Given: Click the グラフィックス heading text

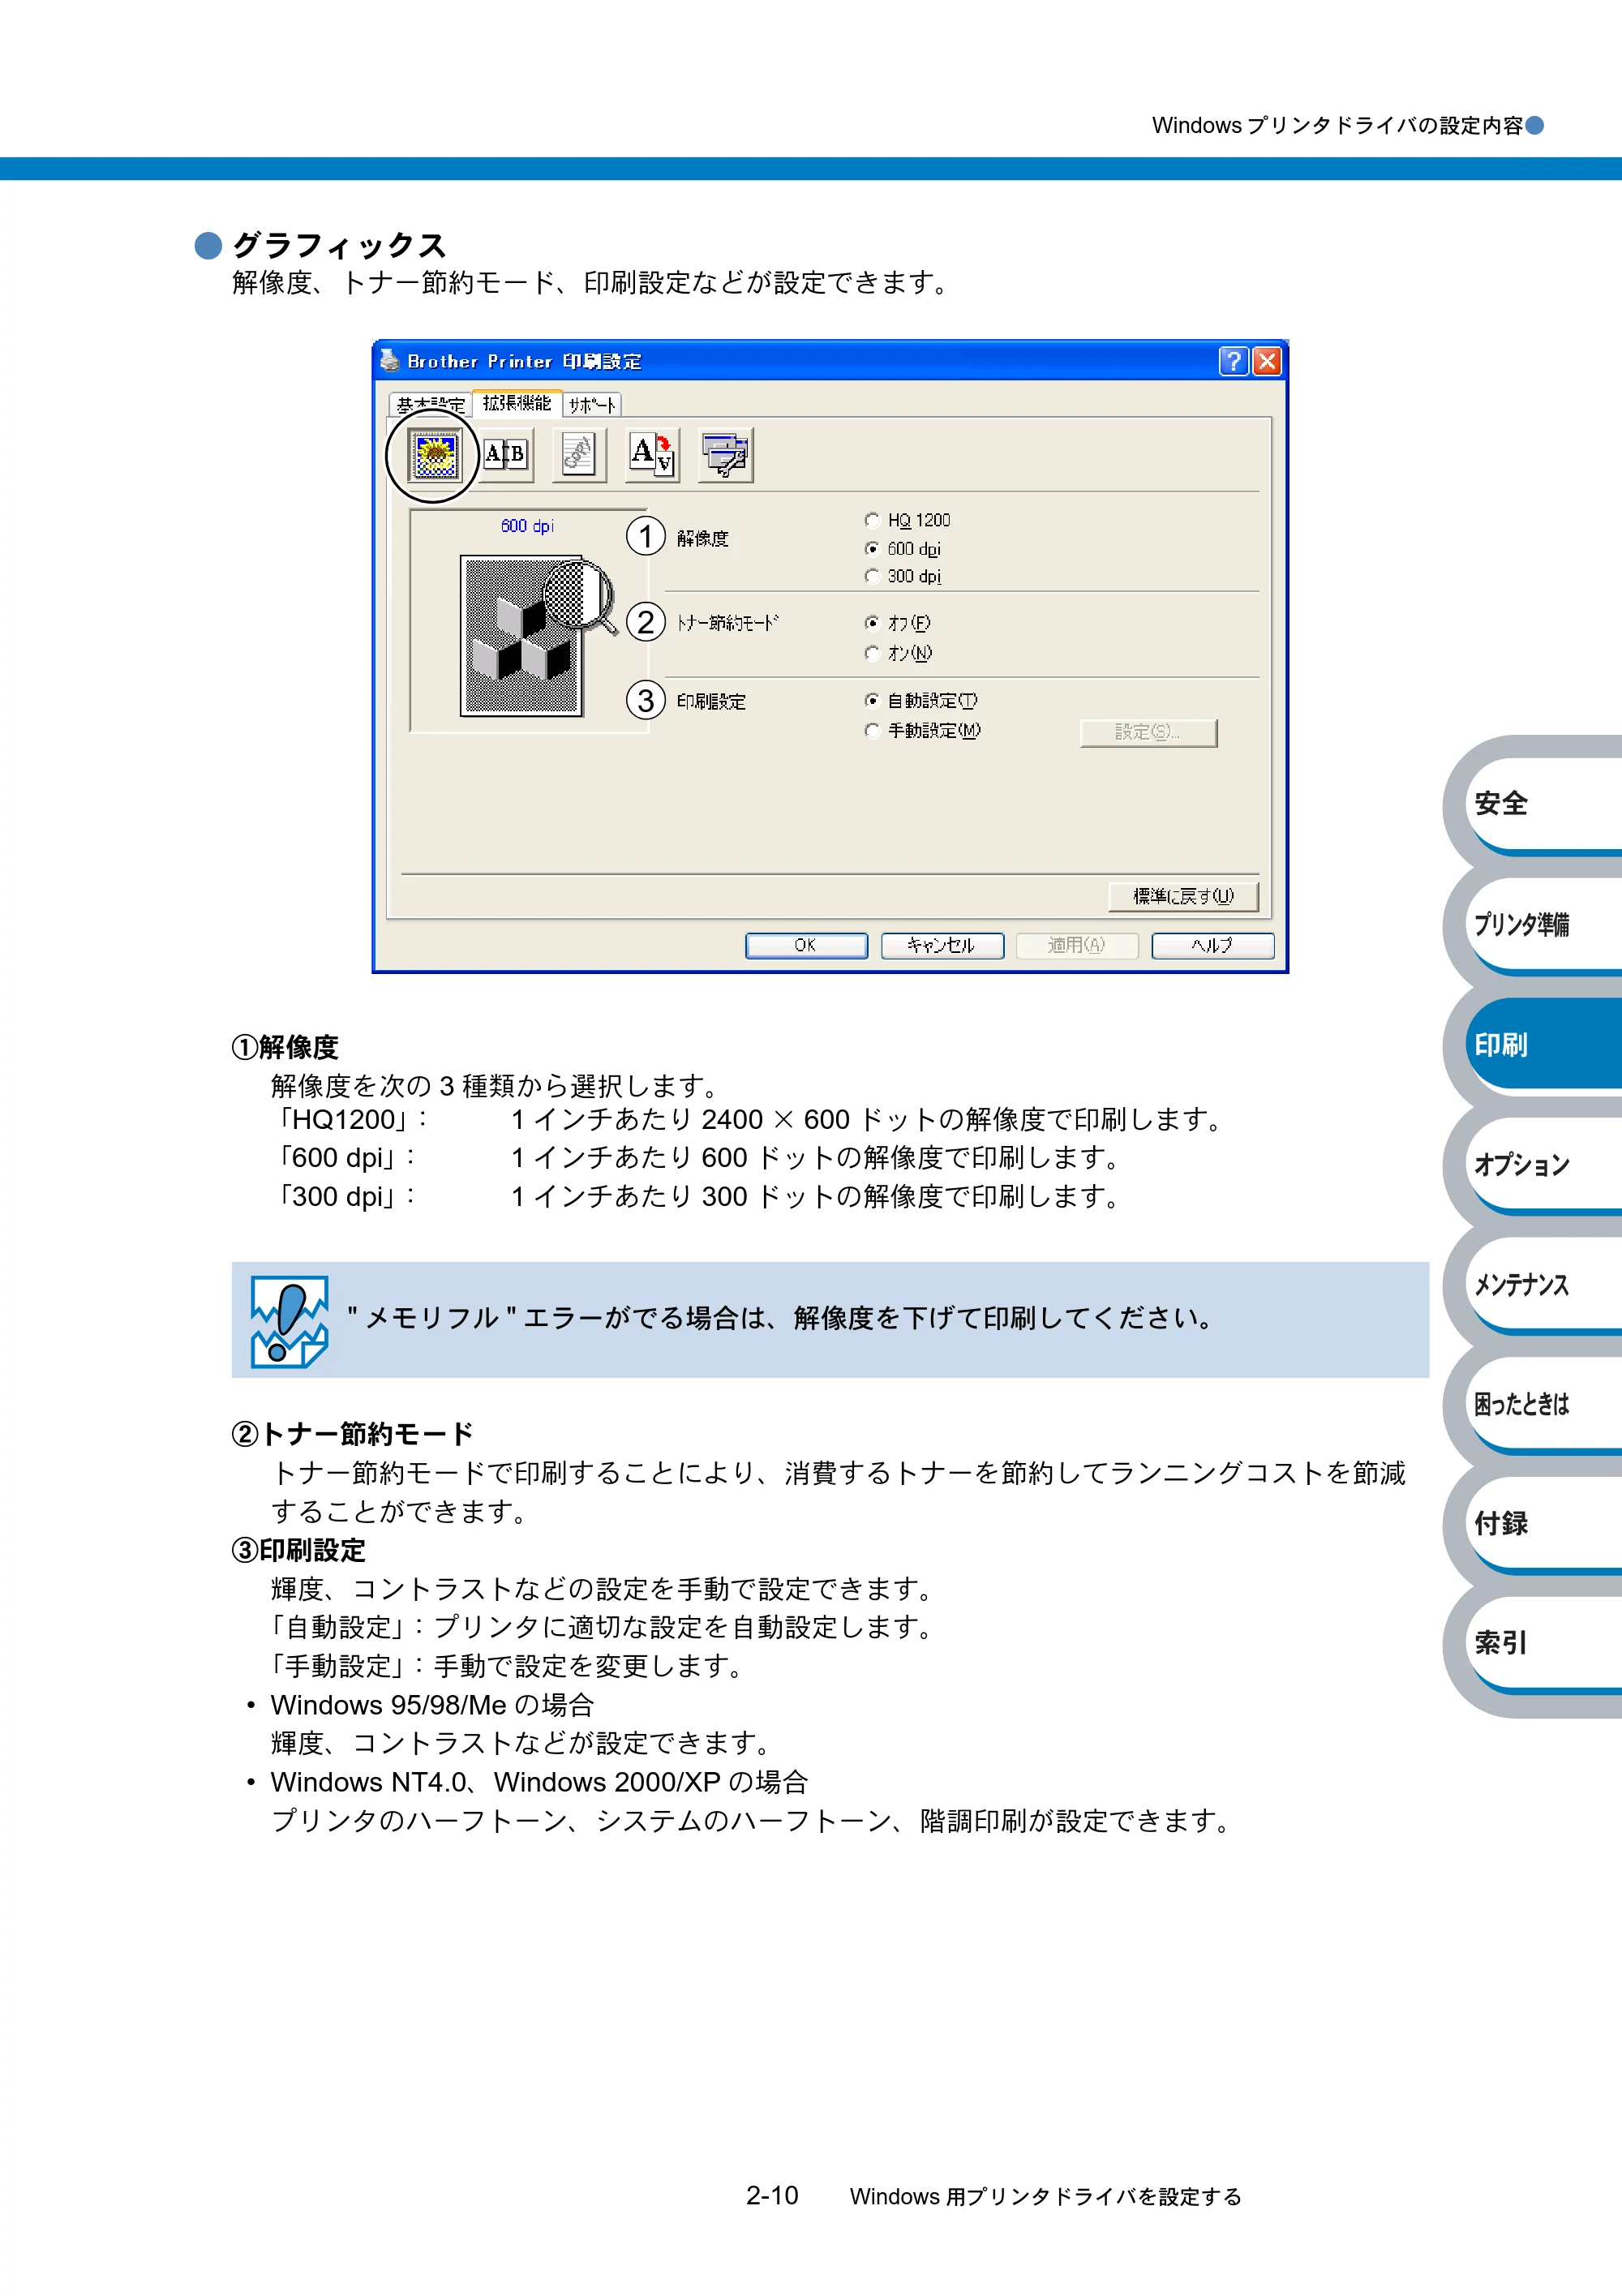Looking at the screenshot, I should point(339,245).
